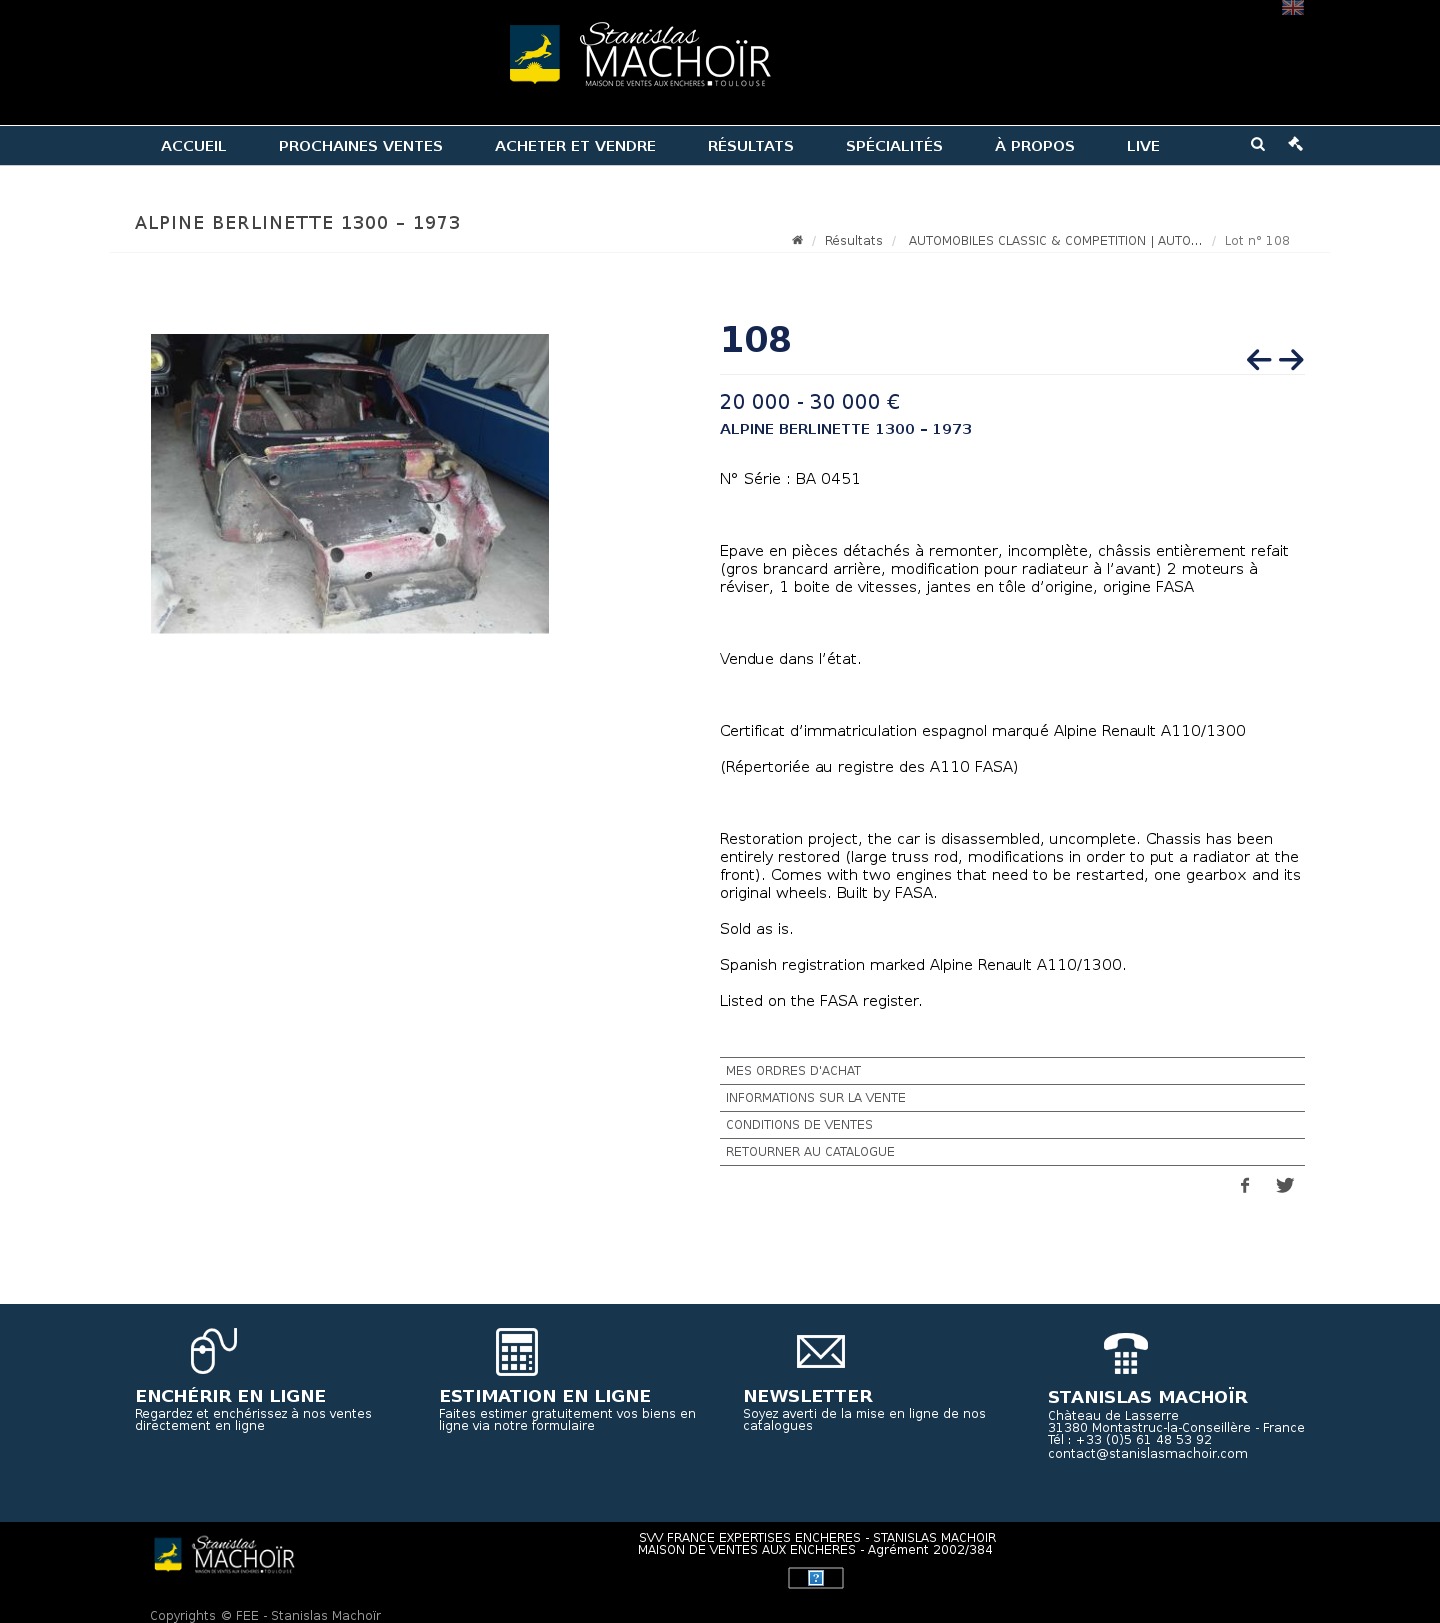Go to the previous lot with left arrow
This screenshot has height=1623, width=1440.
pyautogui.click(x=1259, y=360)
